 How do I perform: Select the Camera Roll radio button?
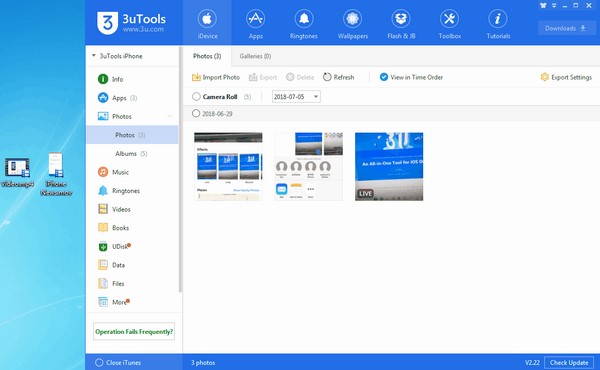(196, 97)
